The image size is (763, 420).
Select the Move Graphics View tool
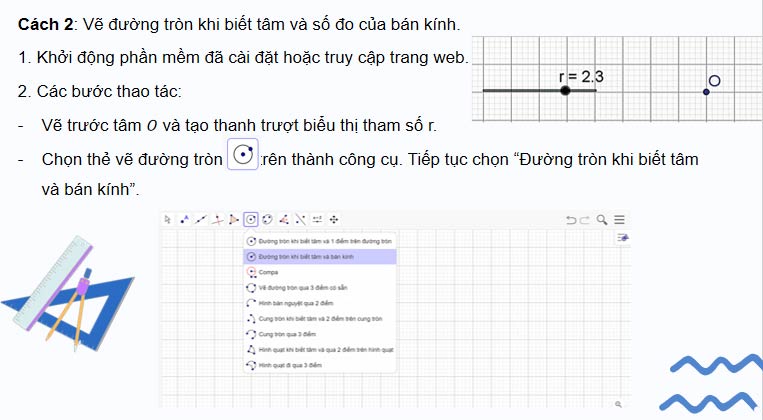click(x=334, y=219)
